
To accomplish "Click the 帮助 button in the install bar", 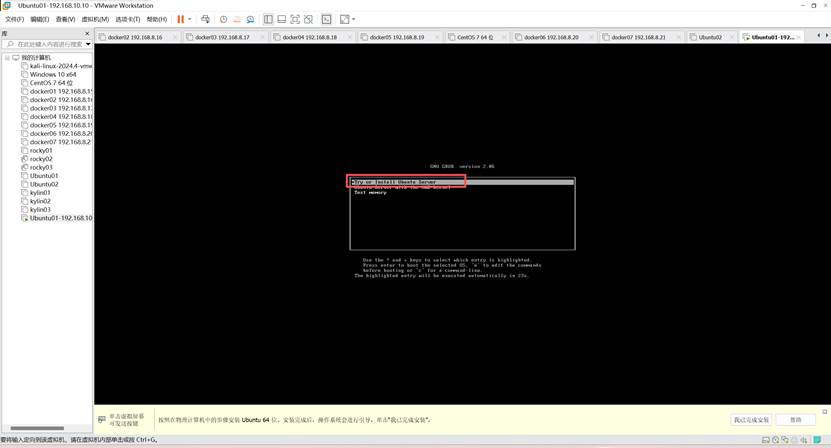I will 795,419.
